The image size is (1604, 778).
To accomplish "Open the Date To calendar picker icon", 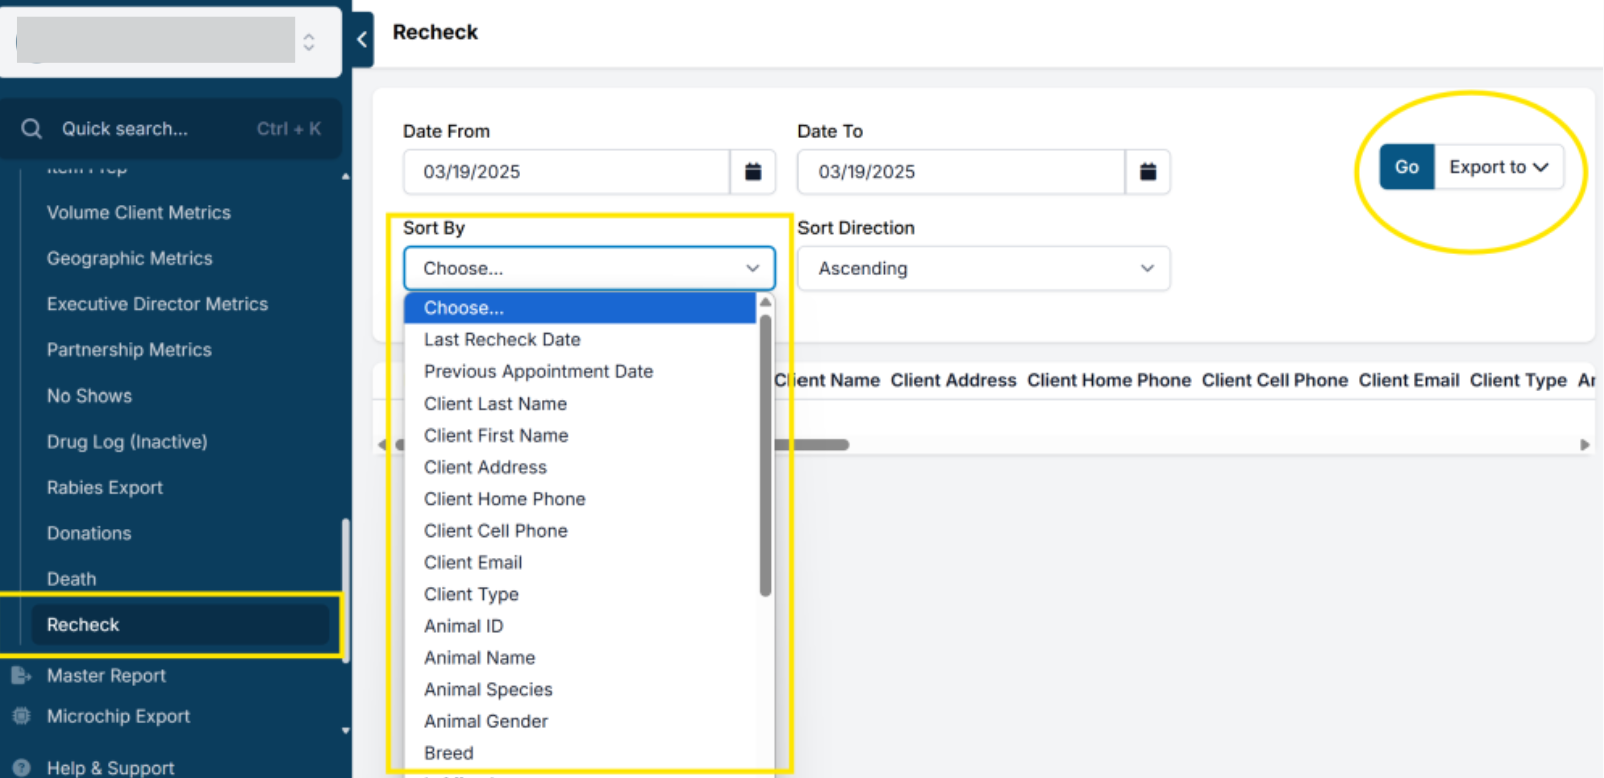I will 1148,172.
